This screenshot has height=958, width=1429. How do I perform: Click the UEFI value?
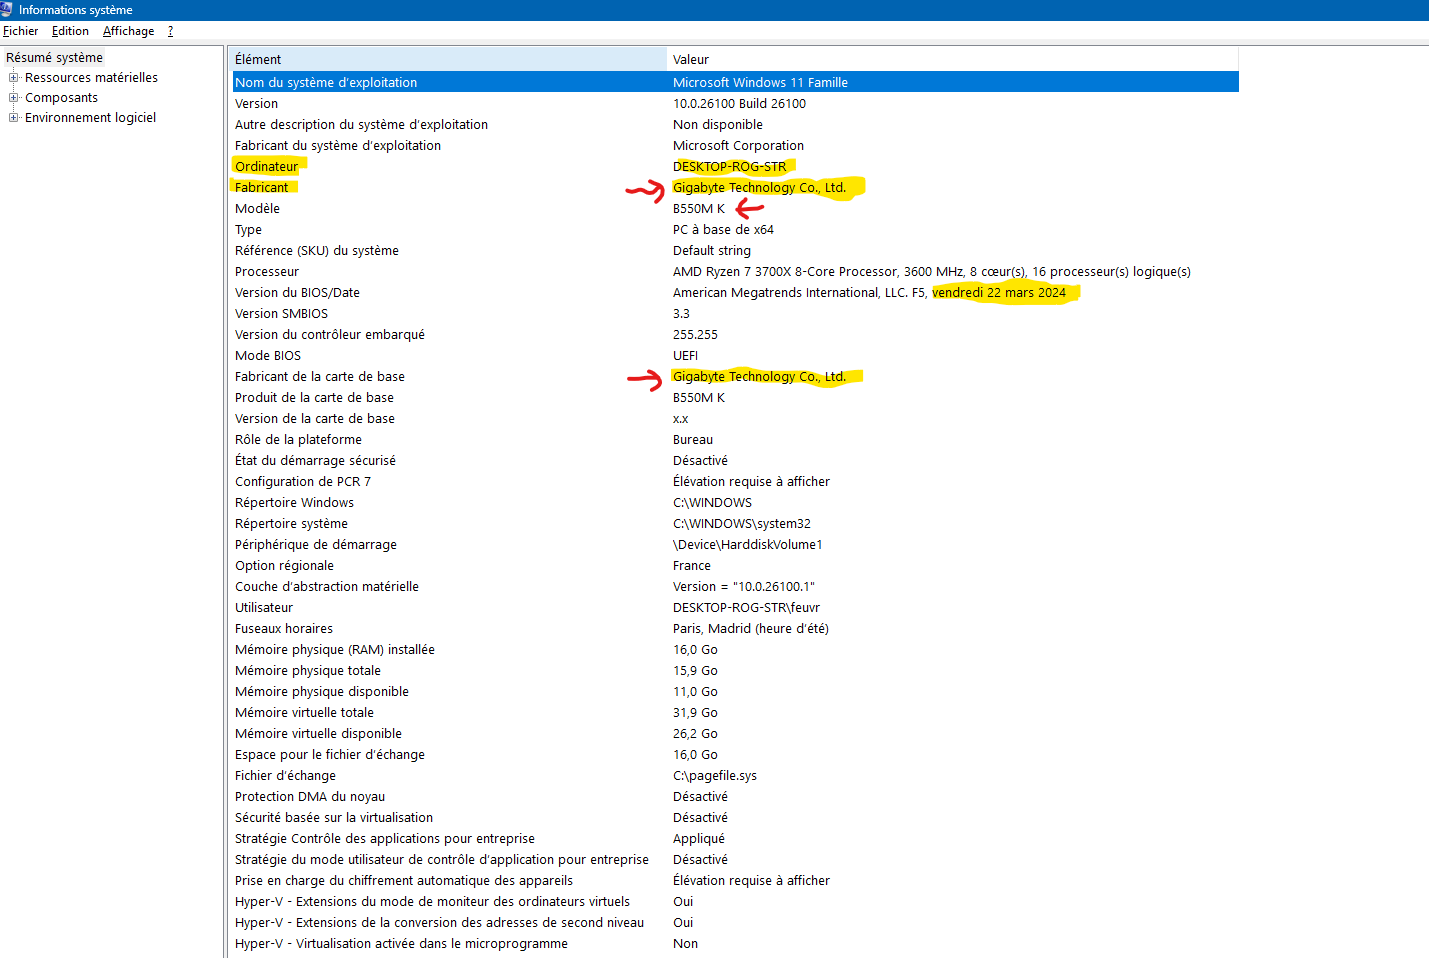[686, 356]
